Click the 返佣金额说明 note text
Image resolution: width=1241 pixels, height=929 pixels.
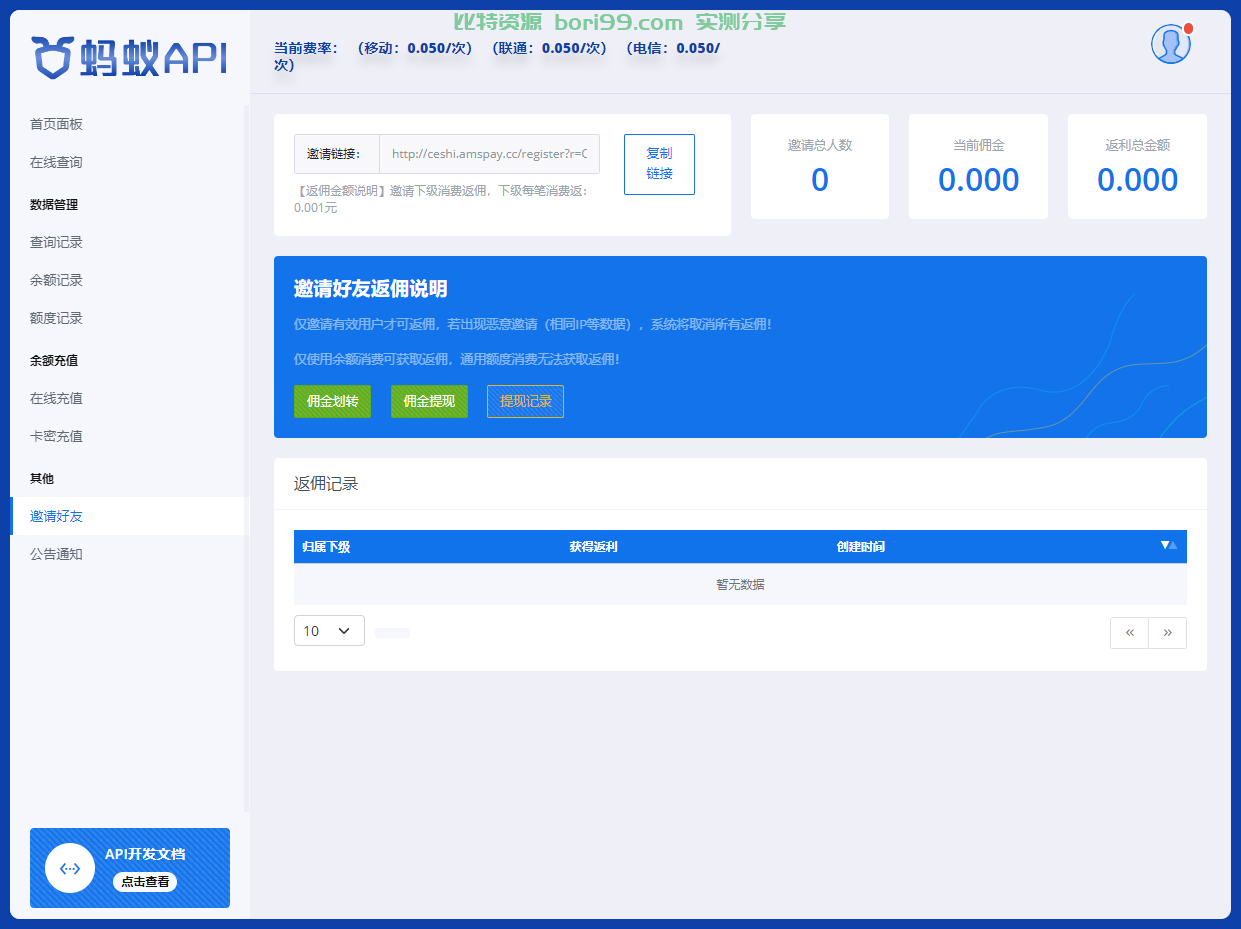(x=442, y=199)
